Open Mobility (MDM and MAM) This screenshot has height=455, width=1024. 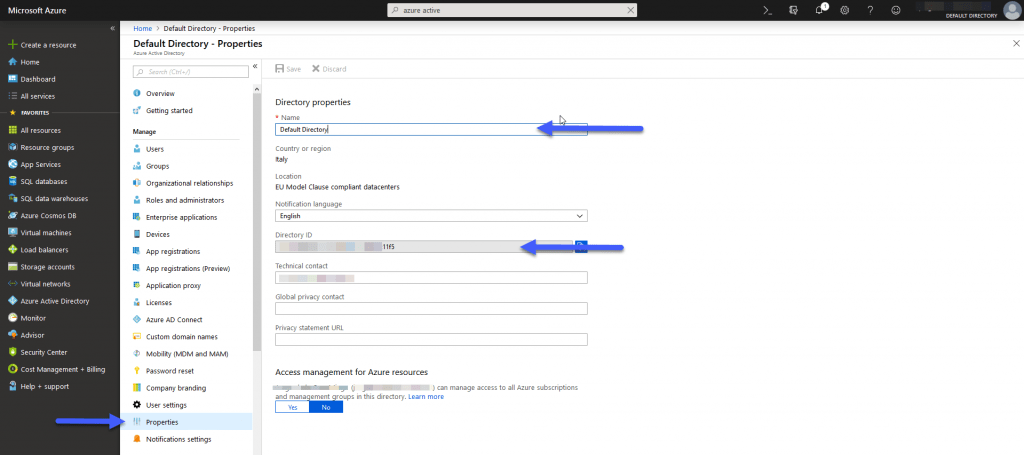186,354
